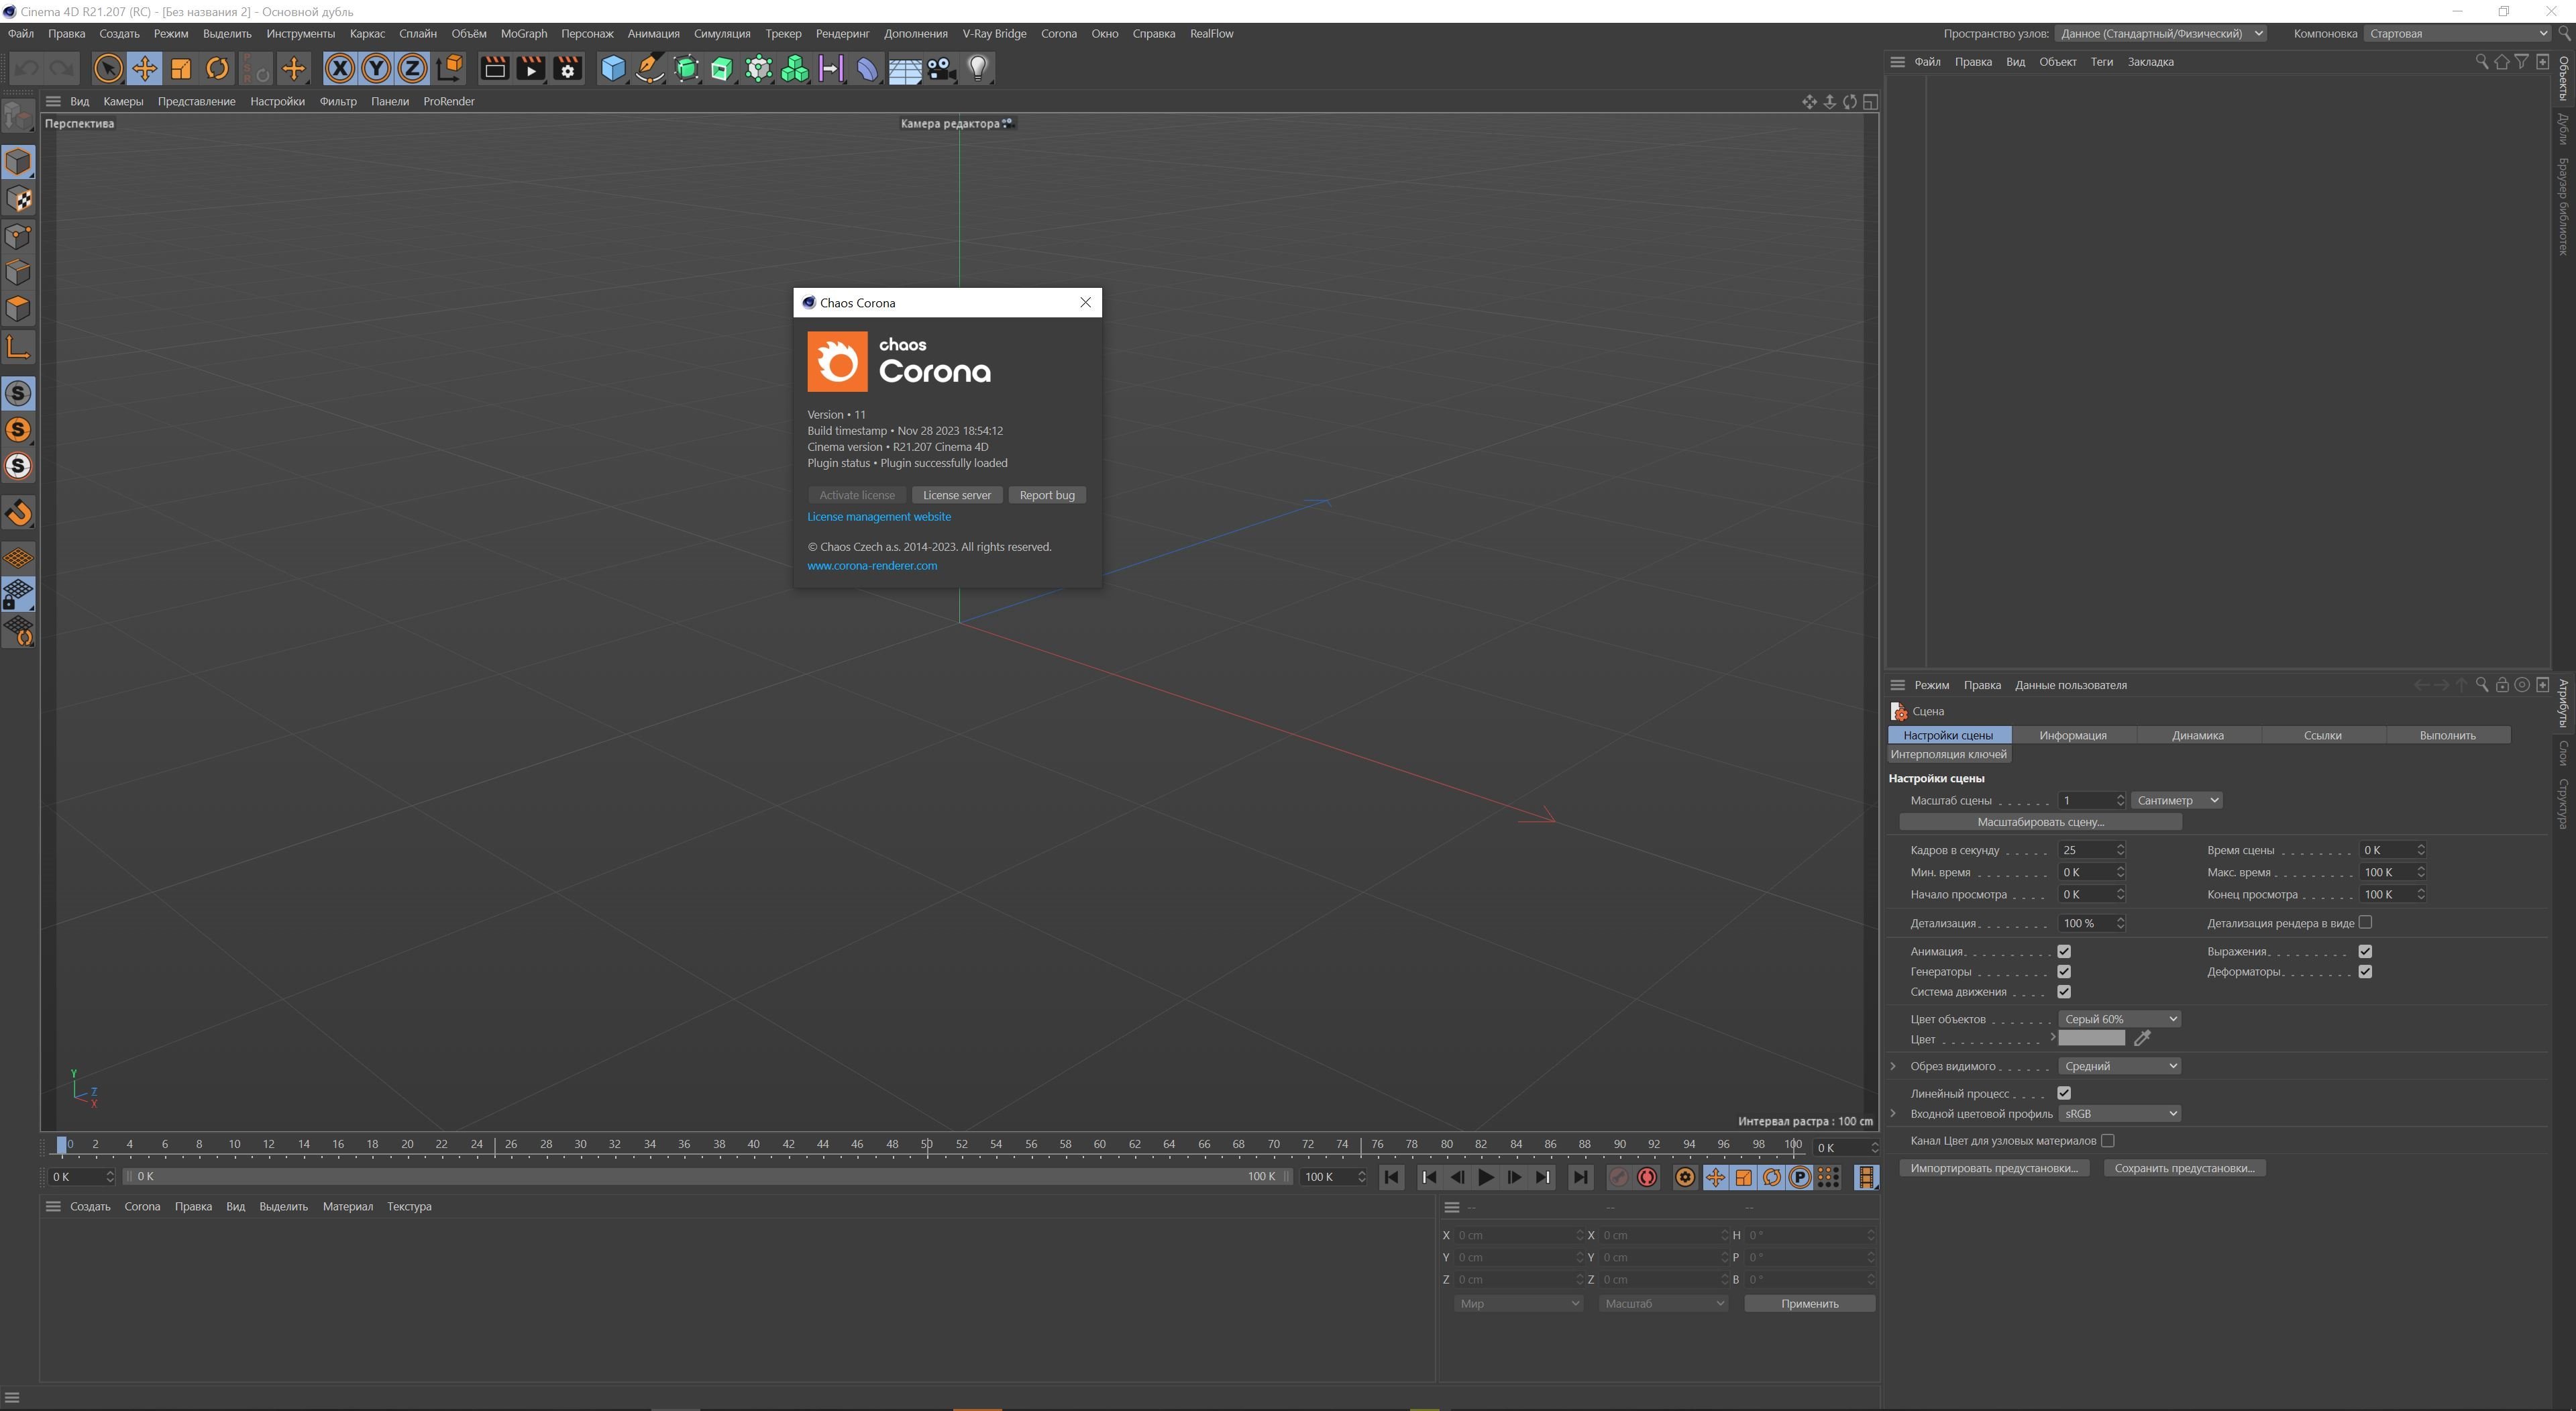This screenshot has height=1411, width=2576.
Task: Click the Scale tool icon
Action: click(x=181, y=69)
